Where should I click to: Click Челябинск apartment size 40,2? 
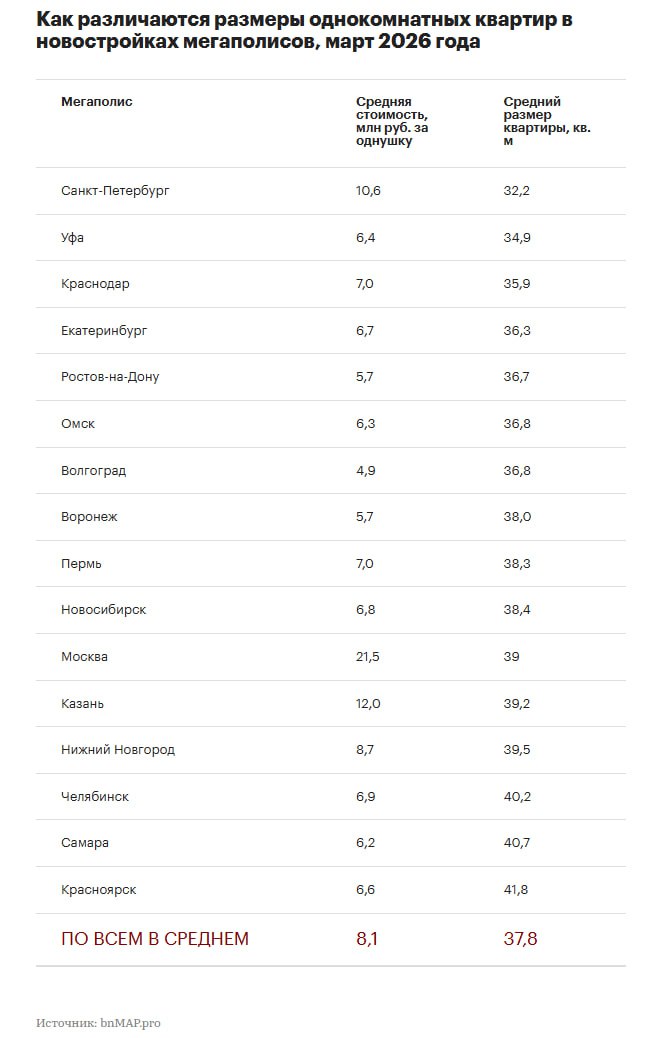(x=517, y=797)
